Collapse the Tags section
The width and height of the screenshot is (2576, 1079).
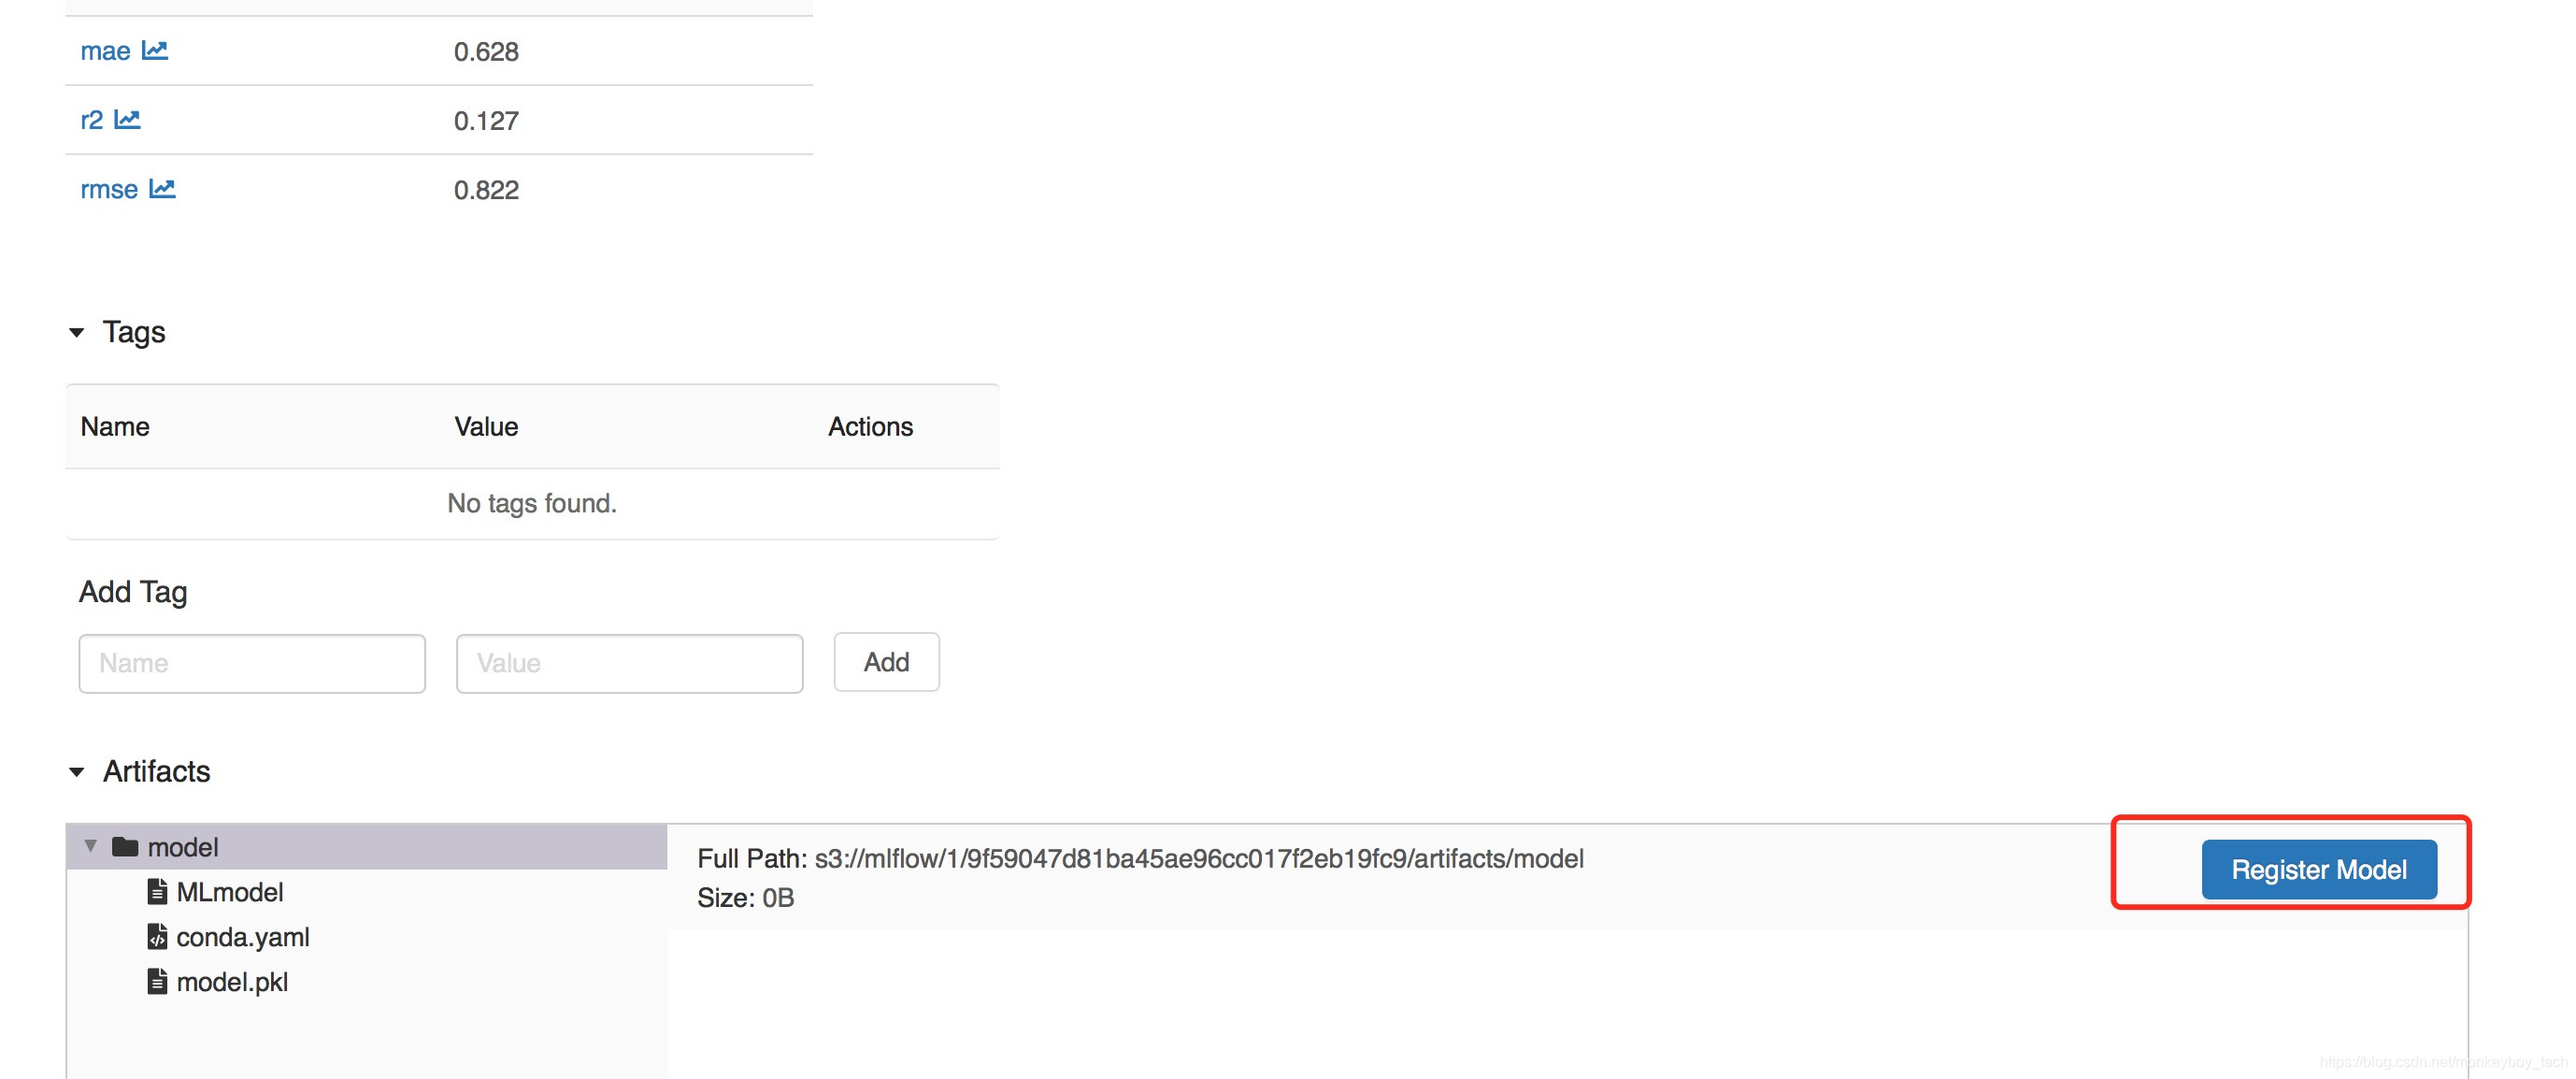(x=76, y=330)
